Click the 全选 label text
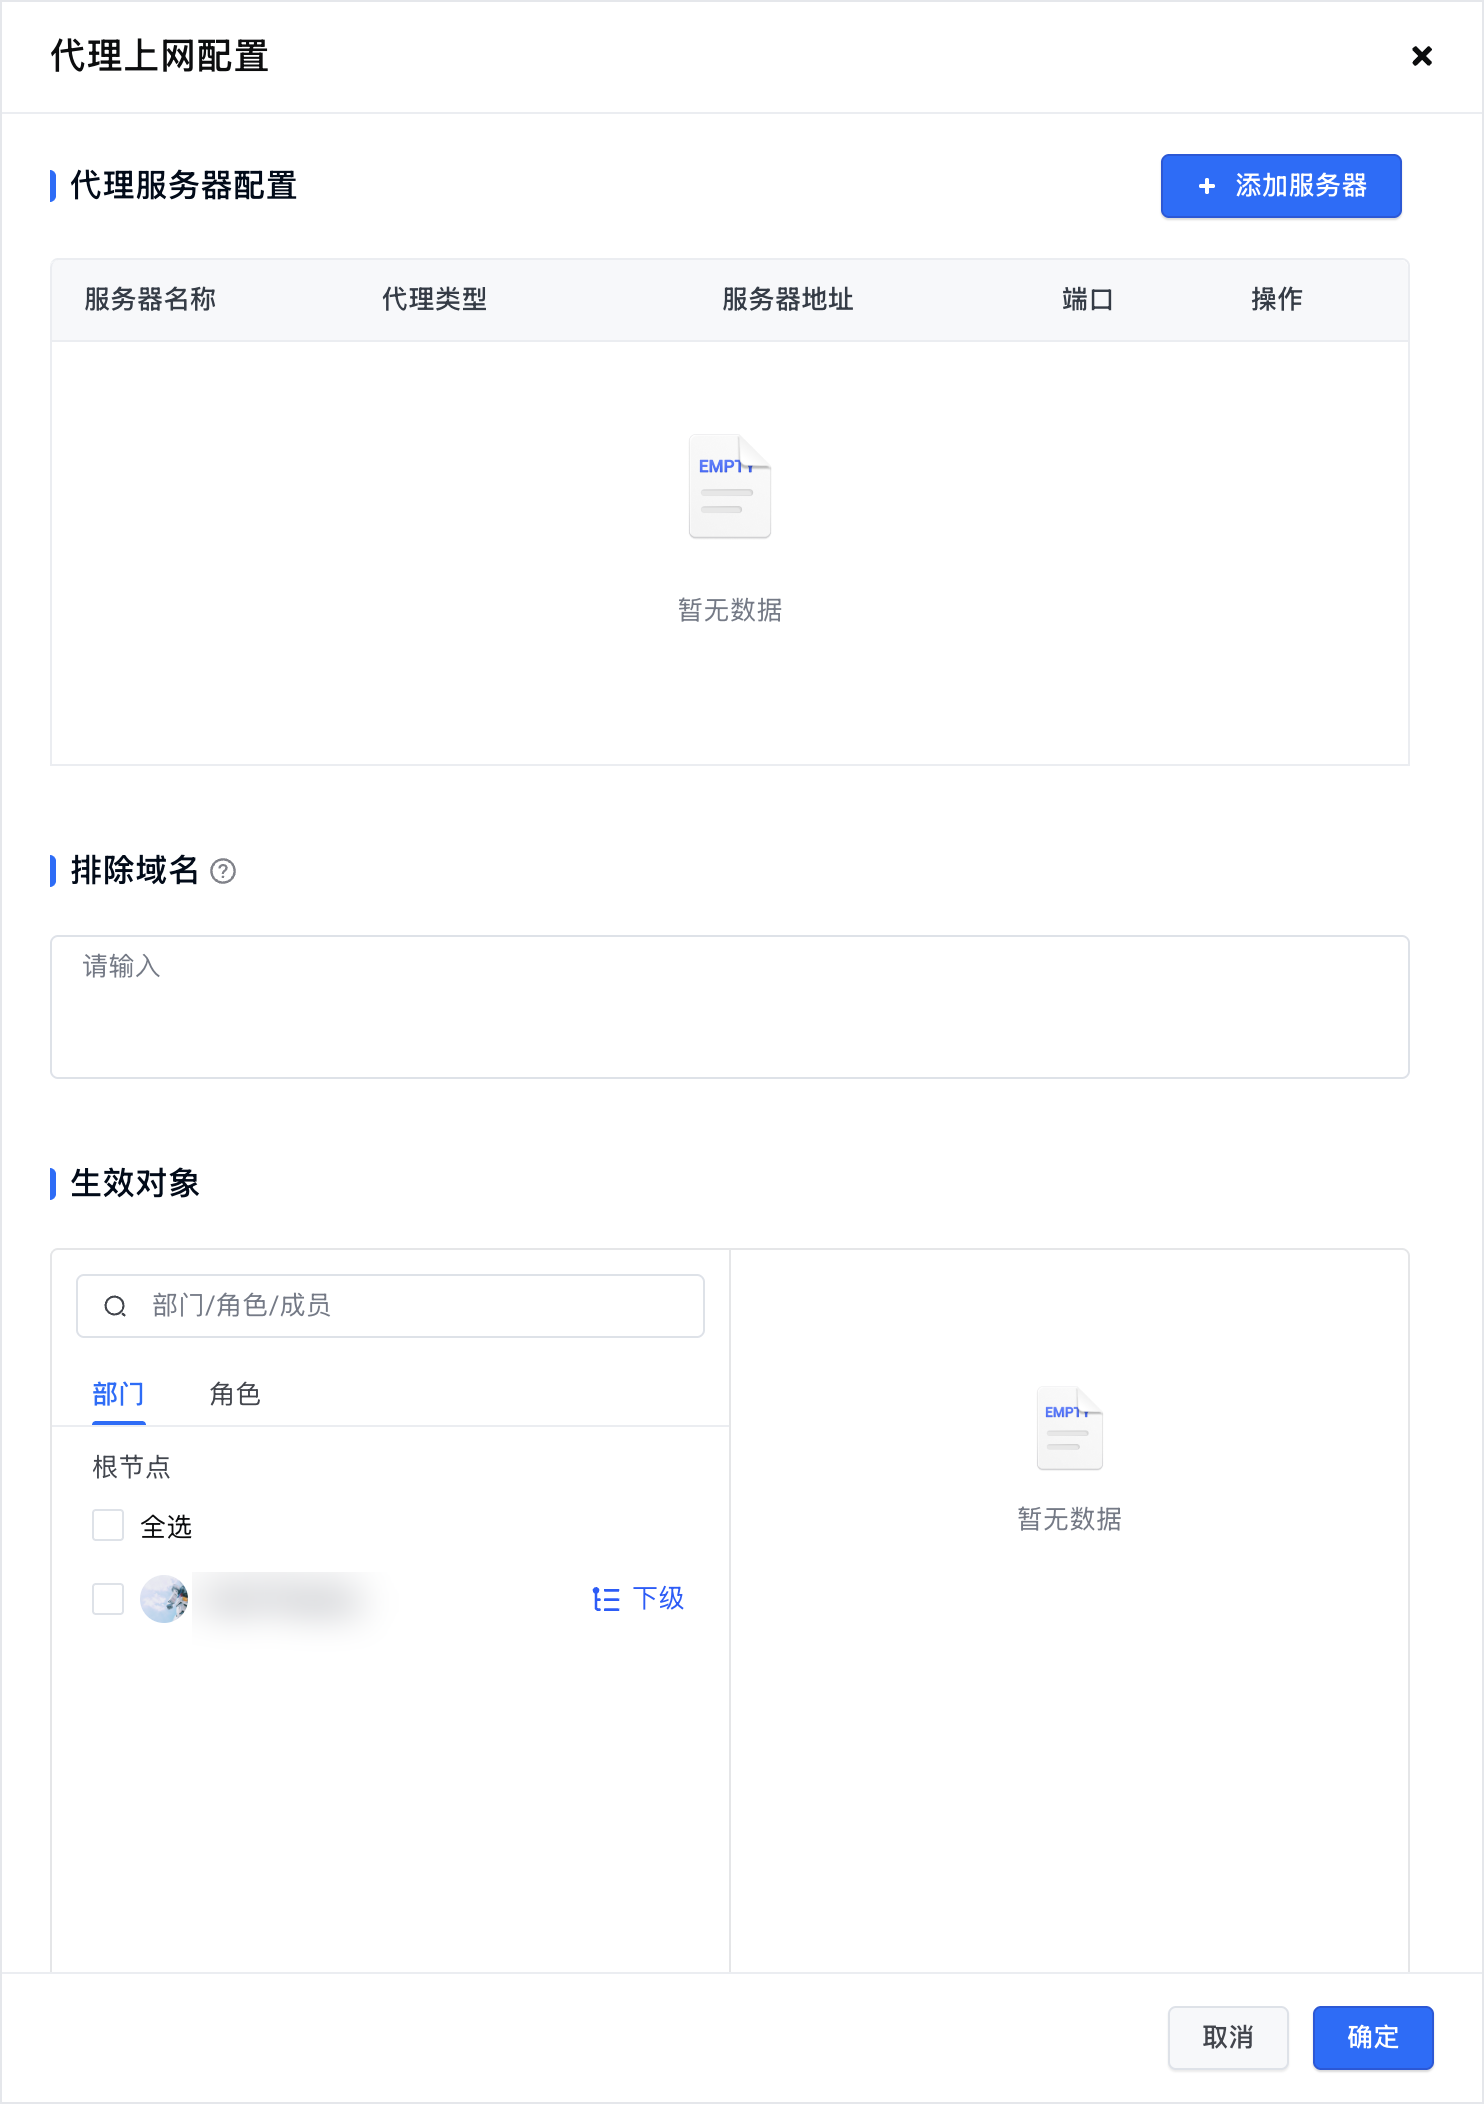This screenshot has height=2104, width=1484. (x=166, y=1527)
